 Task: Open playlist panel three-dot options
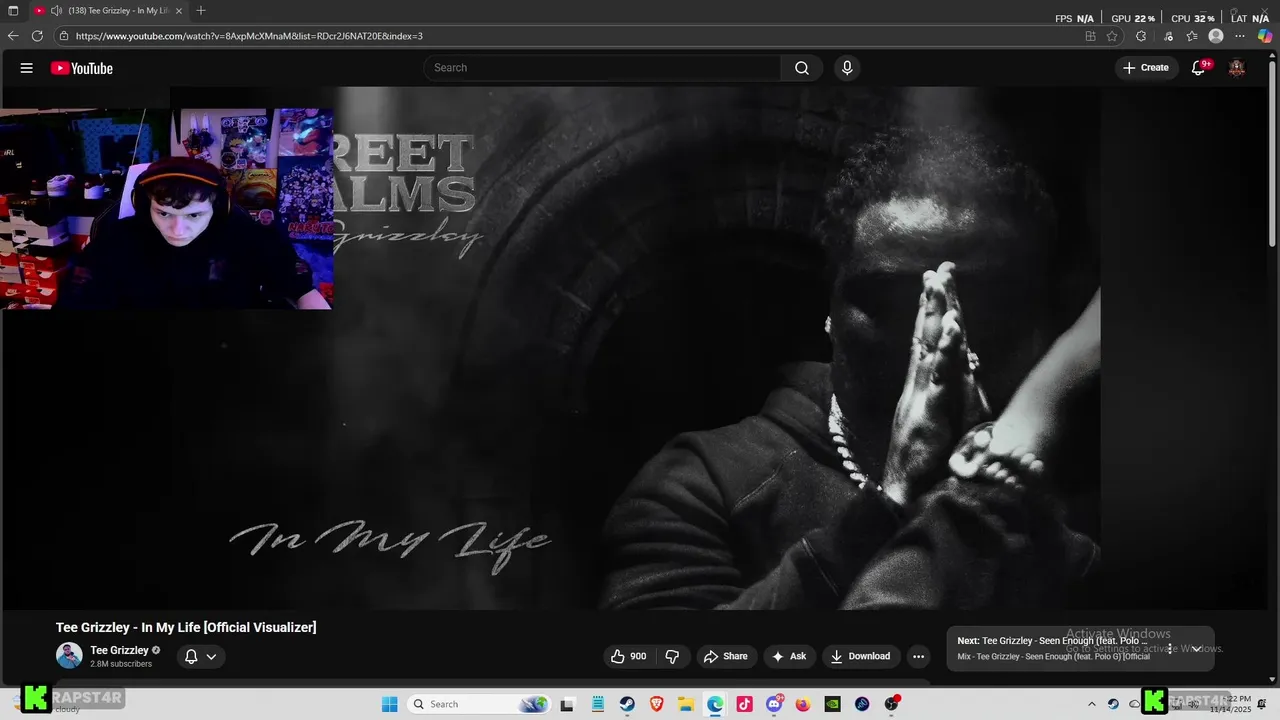click(1170, 649)
